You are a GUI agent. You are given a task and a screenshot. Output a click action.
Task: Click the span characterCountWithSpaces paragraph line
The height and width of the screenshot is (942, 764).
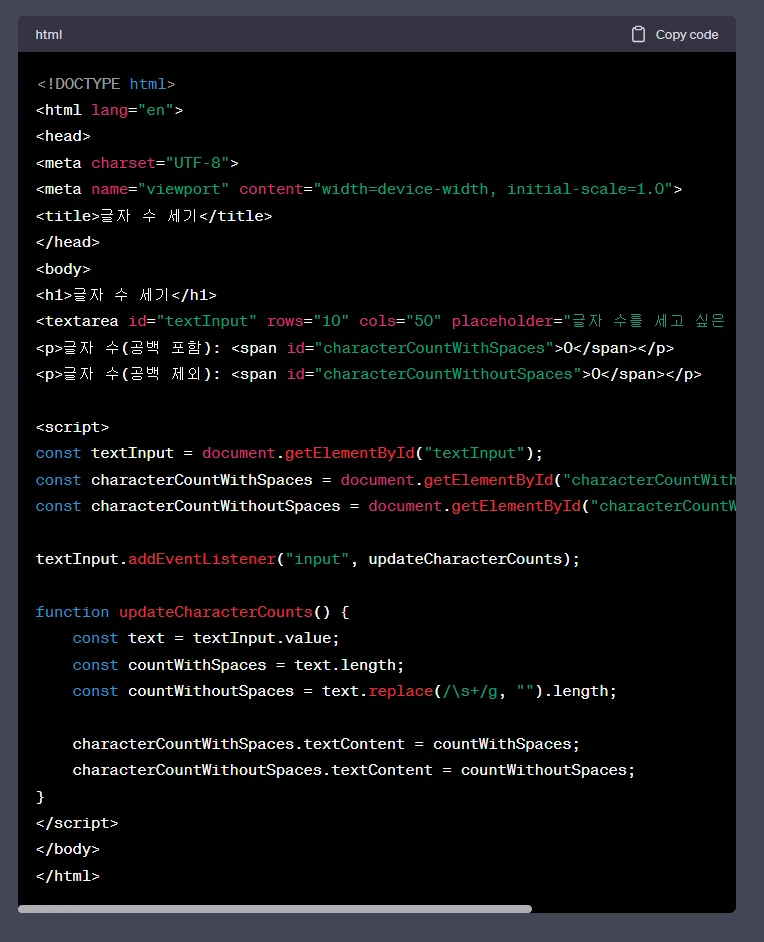click(355, 348)
